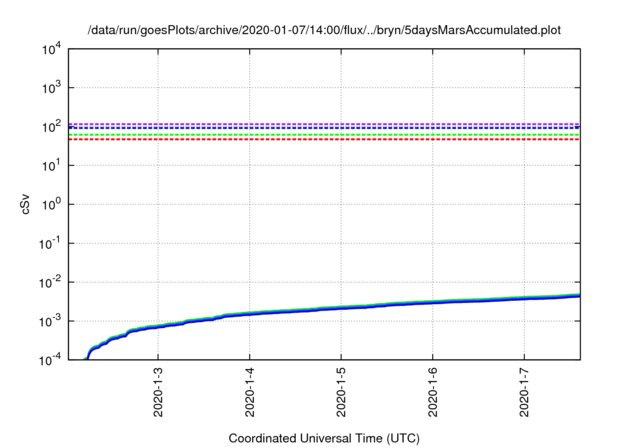640x448 pixels.
Task: Click the 10^-2 y-axis tick label
Action: [51, 282]
